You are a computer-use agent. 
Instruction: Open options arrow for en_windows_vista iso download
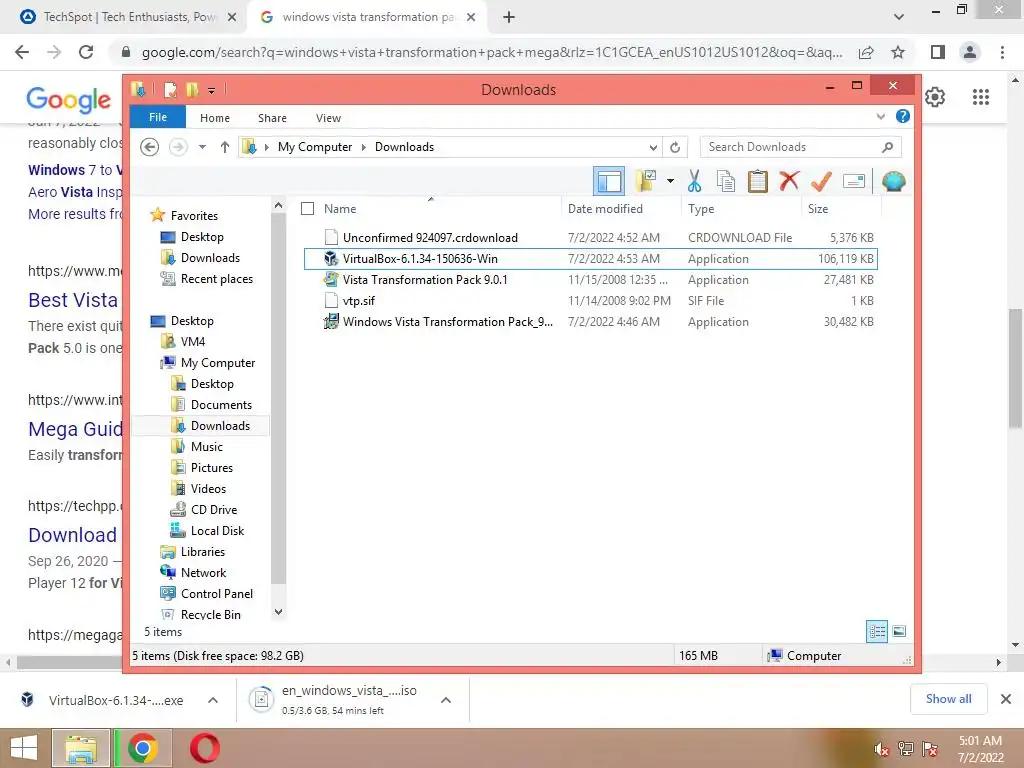[x=446, y=700]
